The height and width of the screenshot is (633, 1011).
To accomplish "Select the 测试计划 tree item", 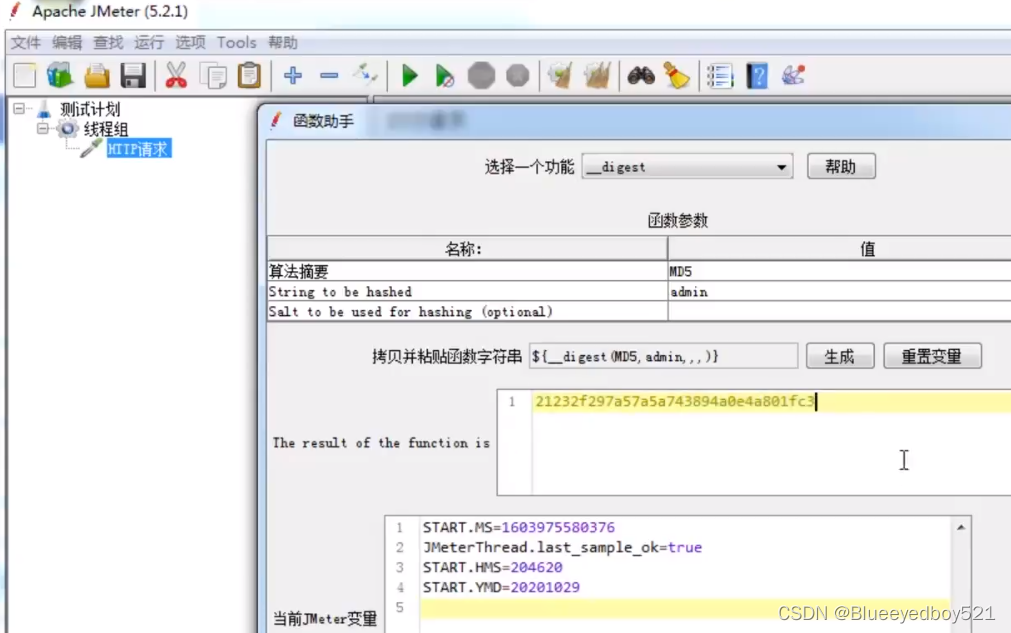I will 90,110.
